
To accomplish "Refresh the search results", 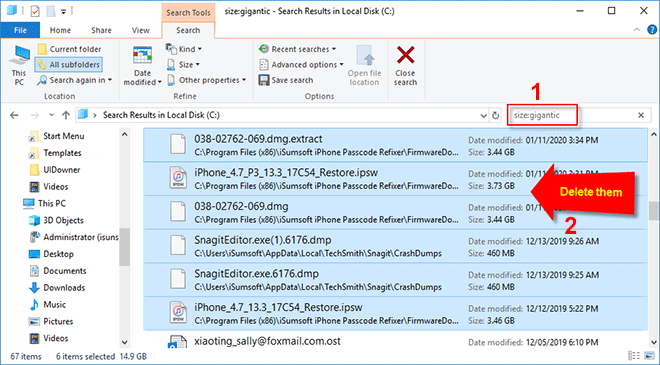I will (495, 115).
